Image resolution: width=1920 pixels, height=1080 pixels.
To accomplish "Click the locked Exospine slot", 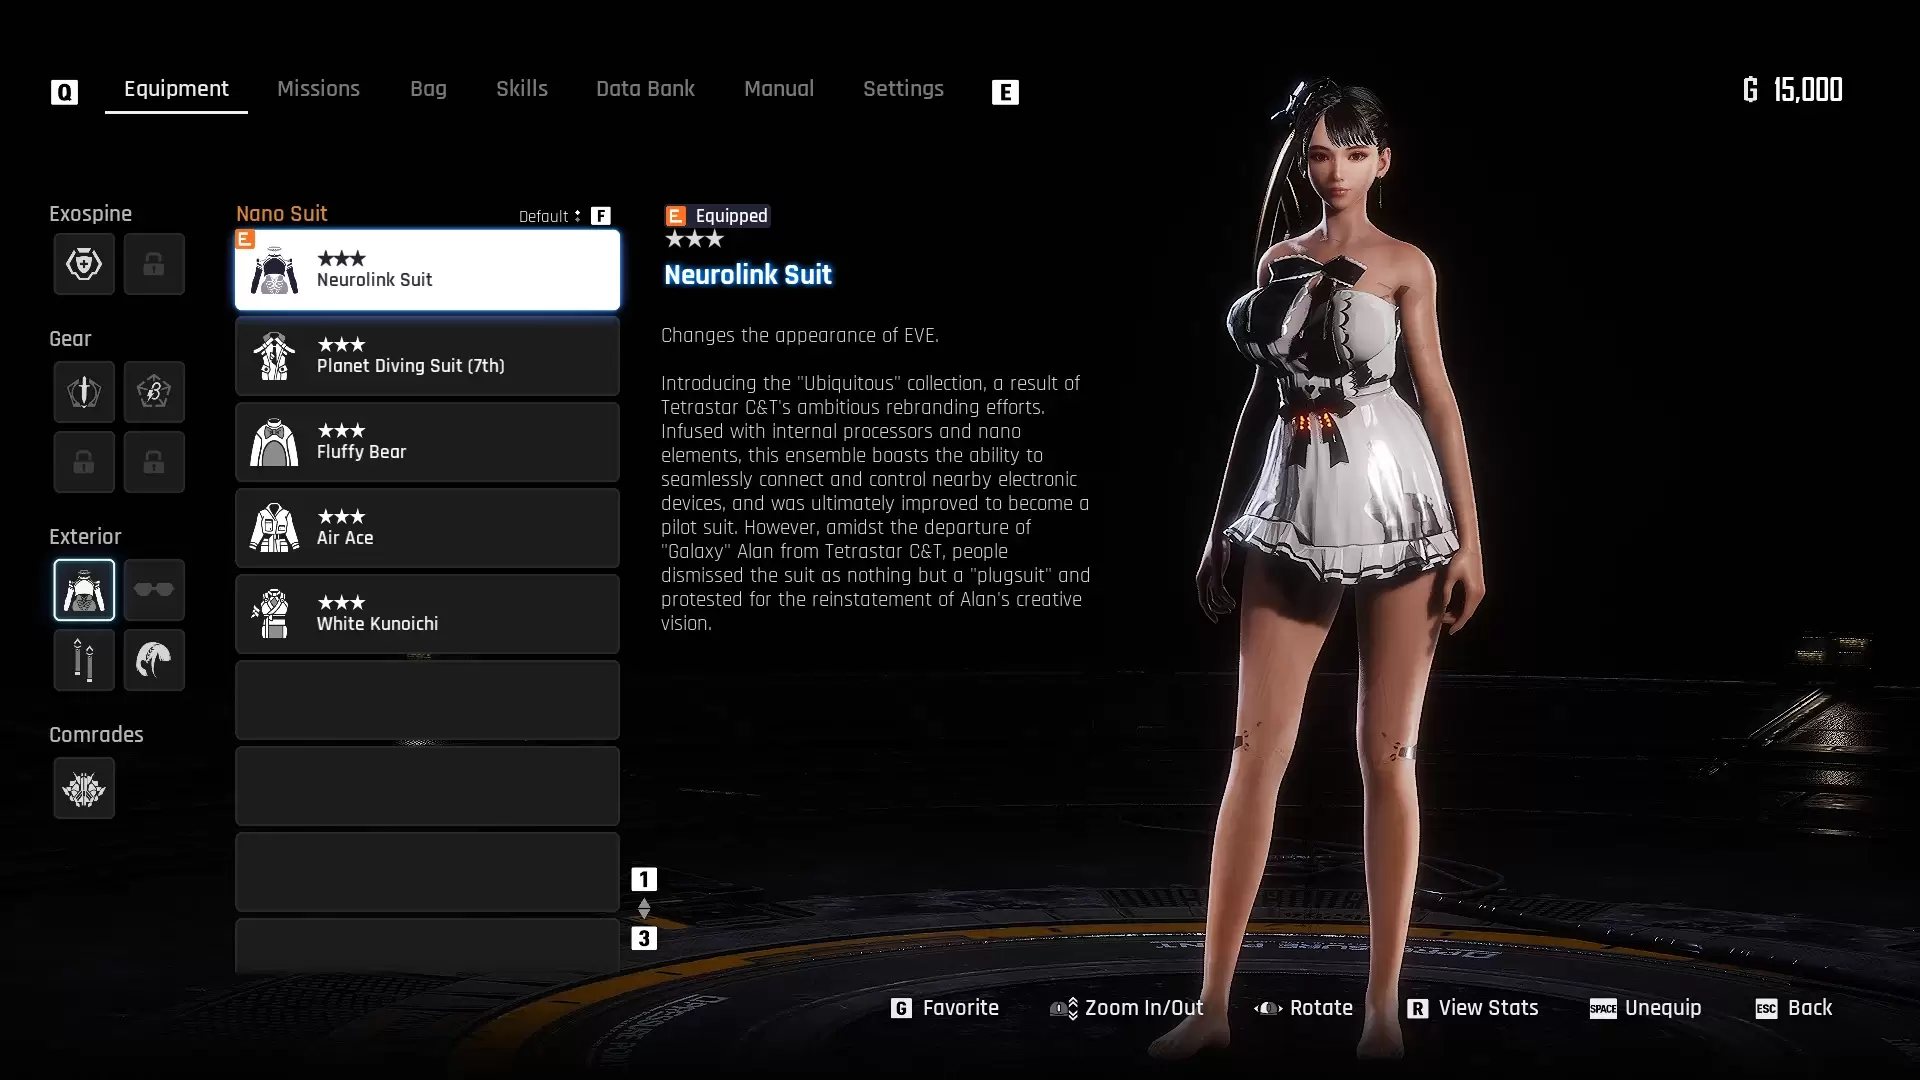I will tap(154, 264).
